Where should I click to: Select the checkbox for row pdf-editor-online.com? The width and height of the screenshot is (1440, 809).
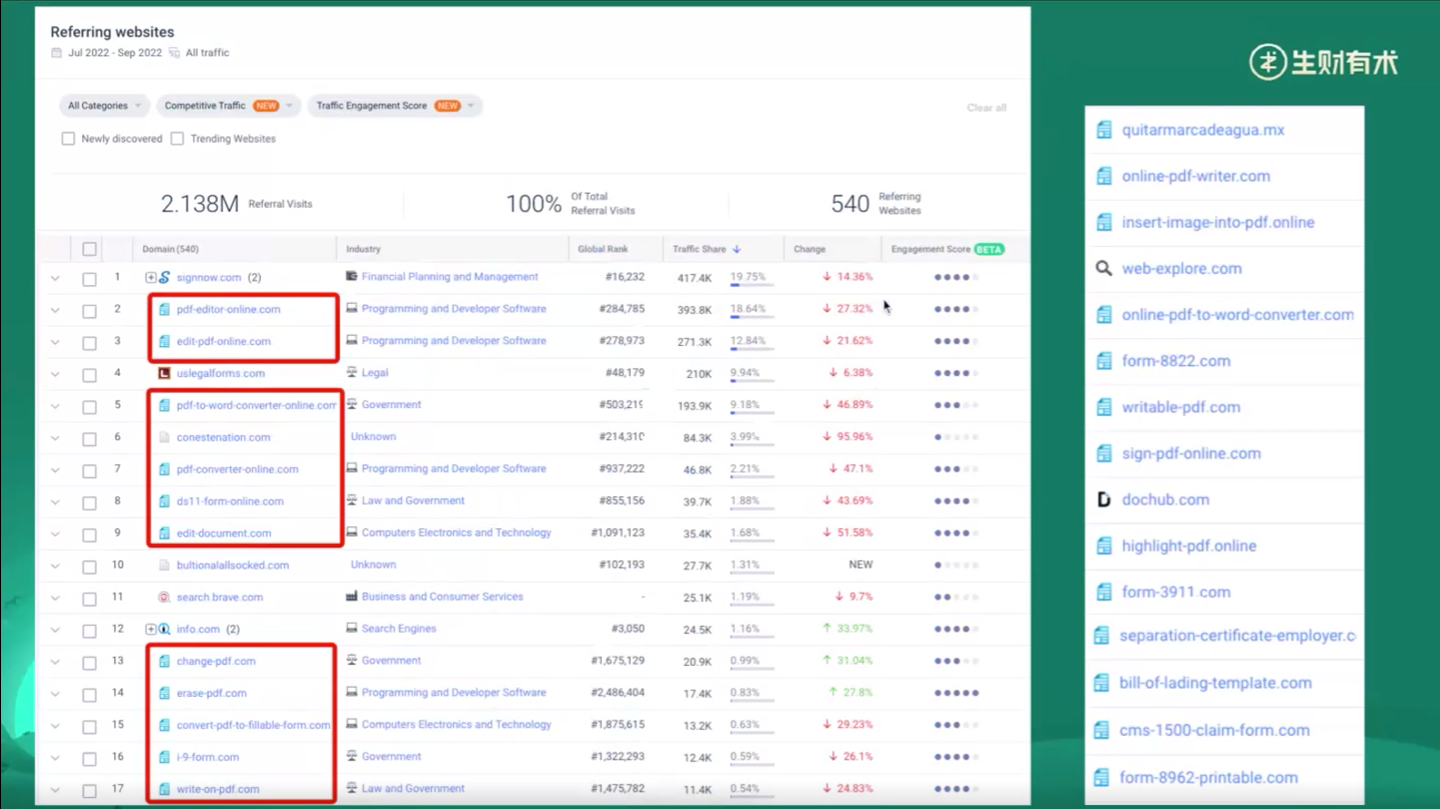(89, 310)
